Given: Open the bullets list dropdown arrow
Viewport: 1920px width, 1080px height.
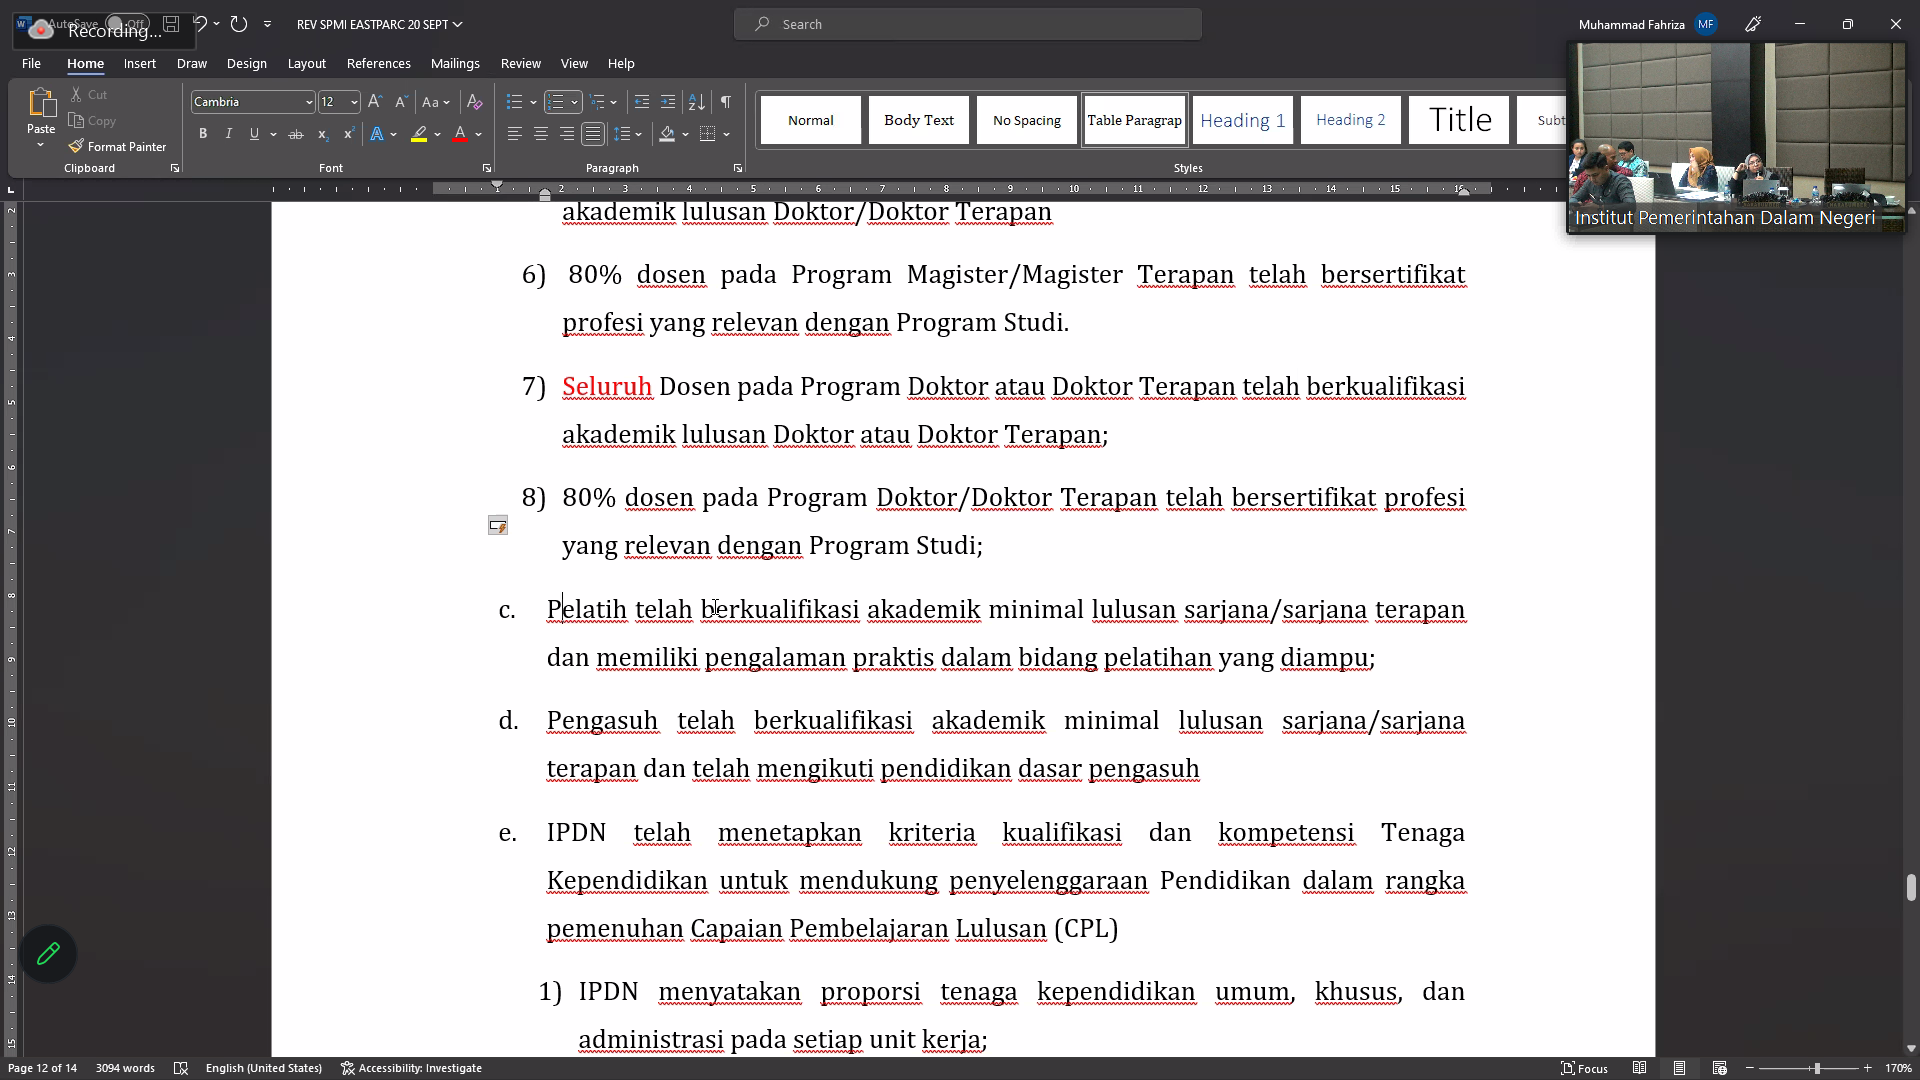Looking at the screenshot, I should pos(534,102).
